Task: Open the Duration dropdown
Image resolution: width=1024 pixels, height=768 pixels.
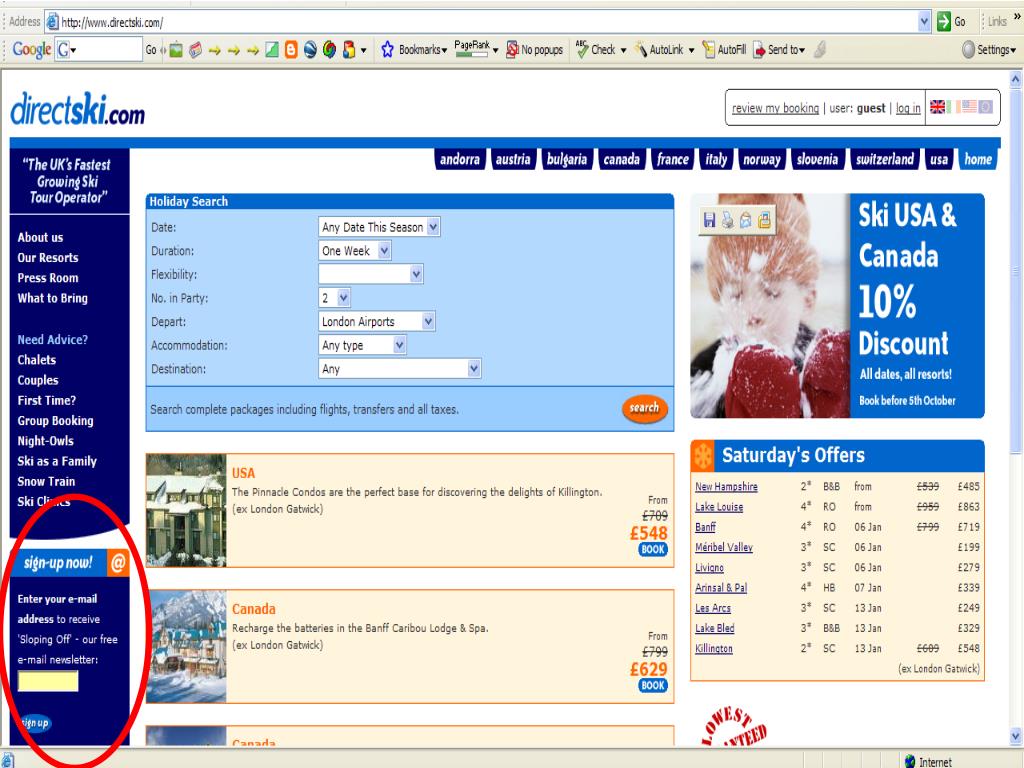Action: click(355, 251)
